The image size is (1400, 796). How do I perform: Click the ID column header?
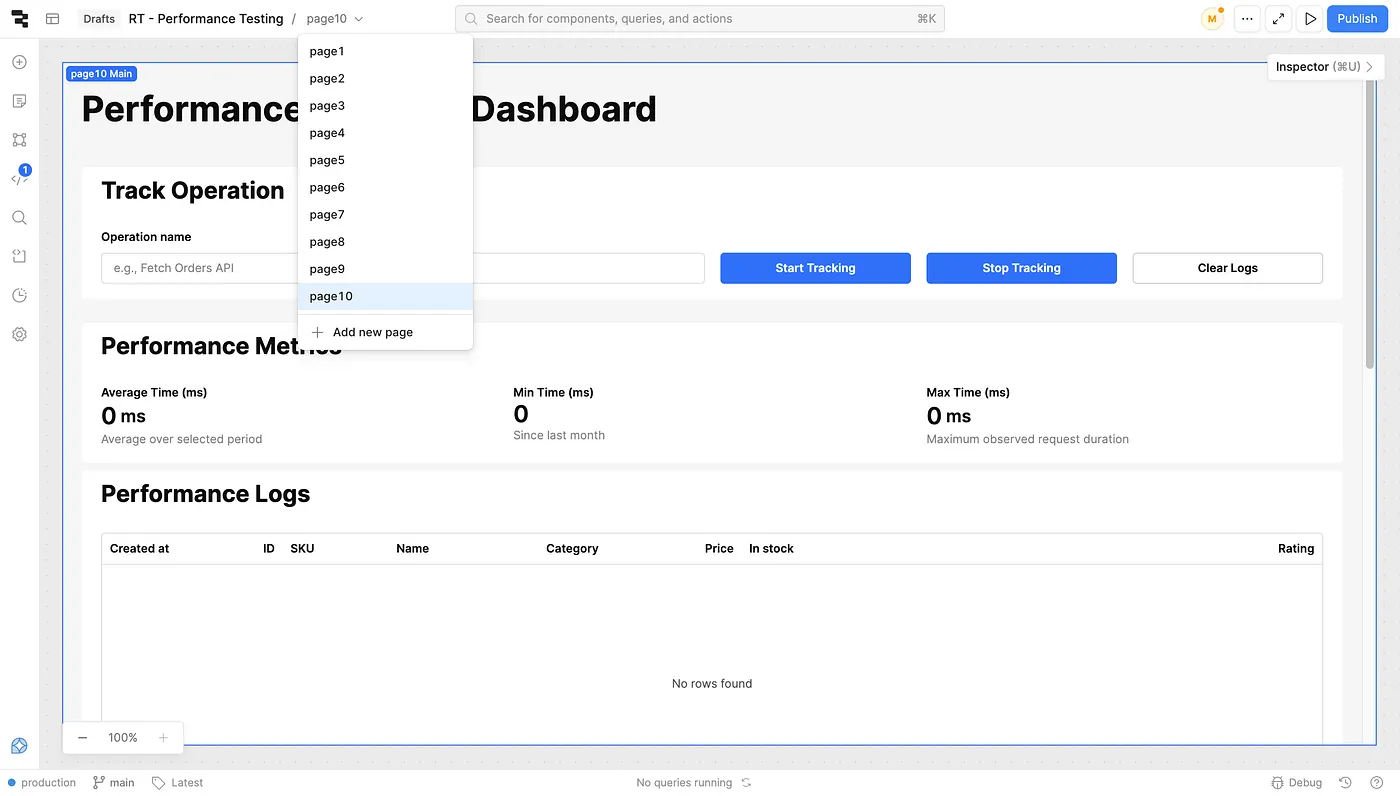(269, 549)
